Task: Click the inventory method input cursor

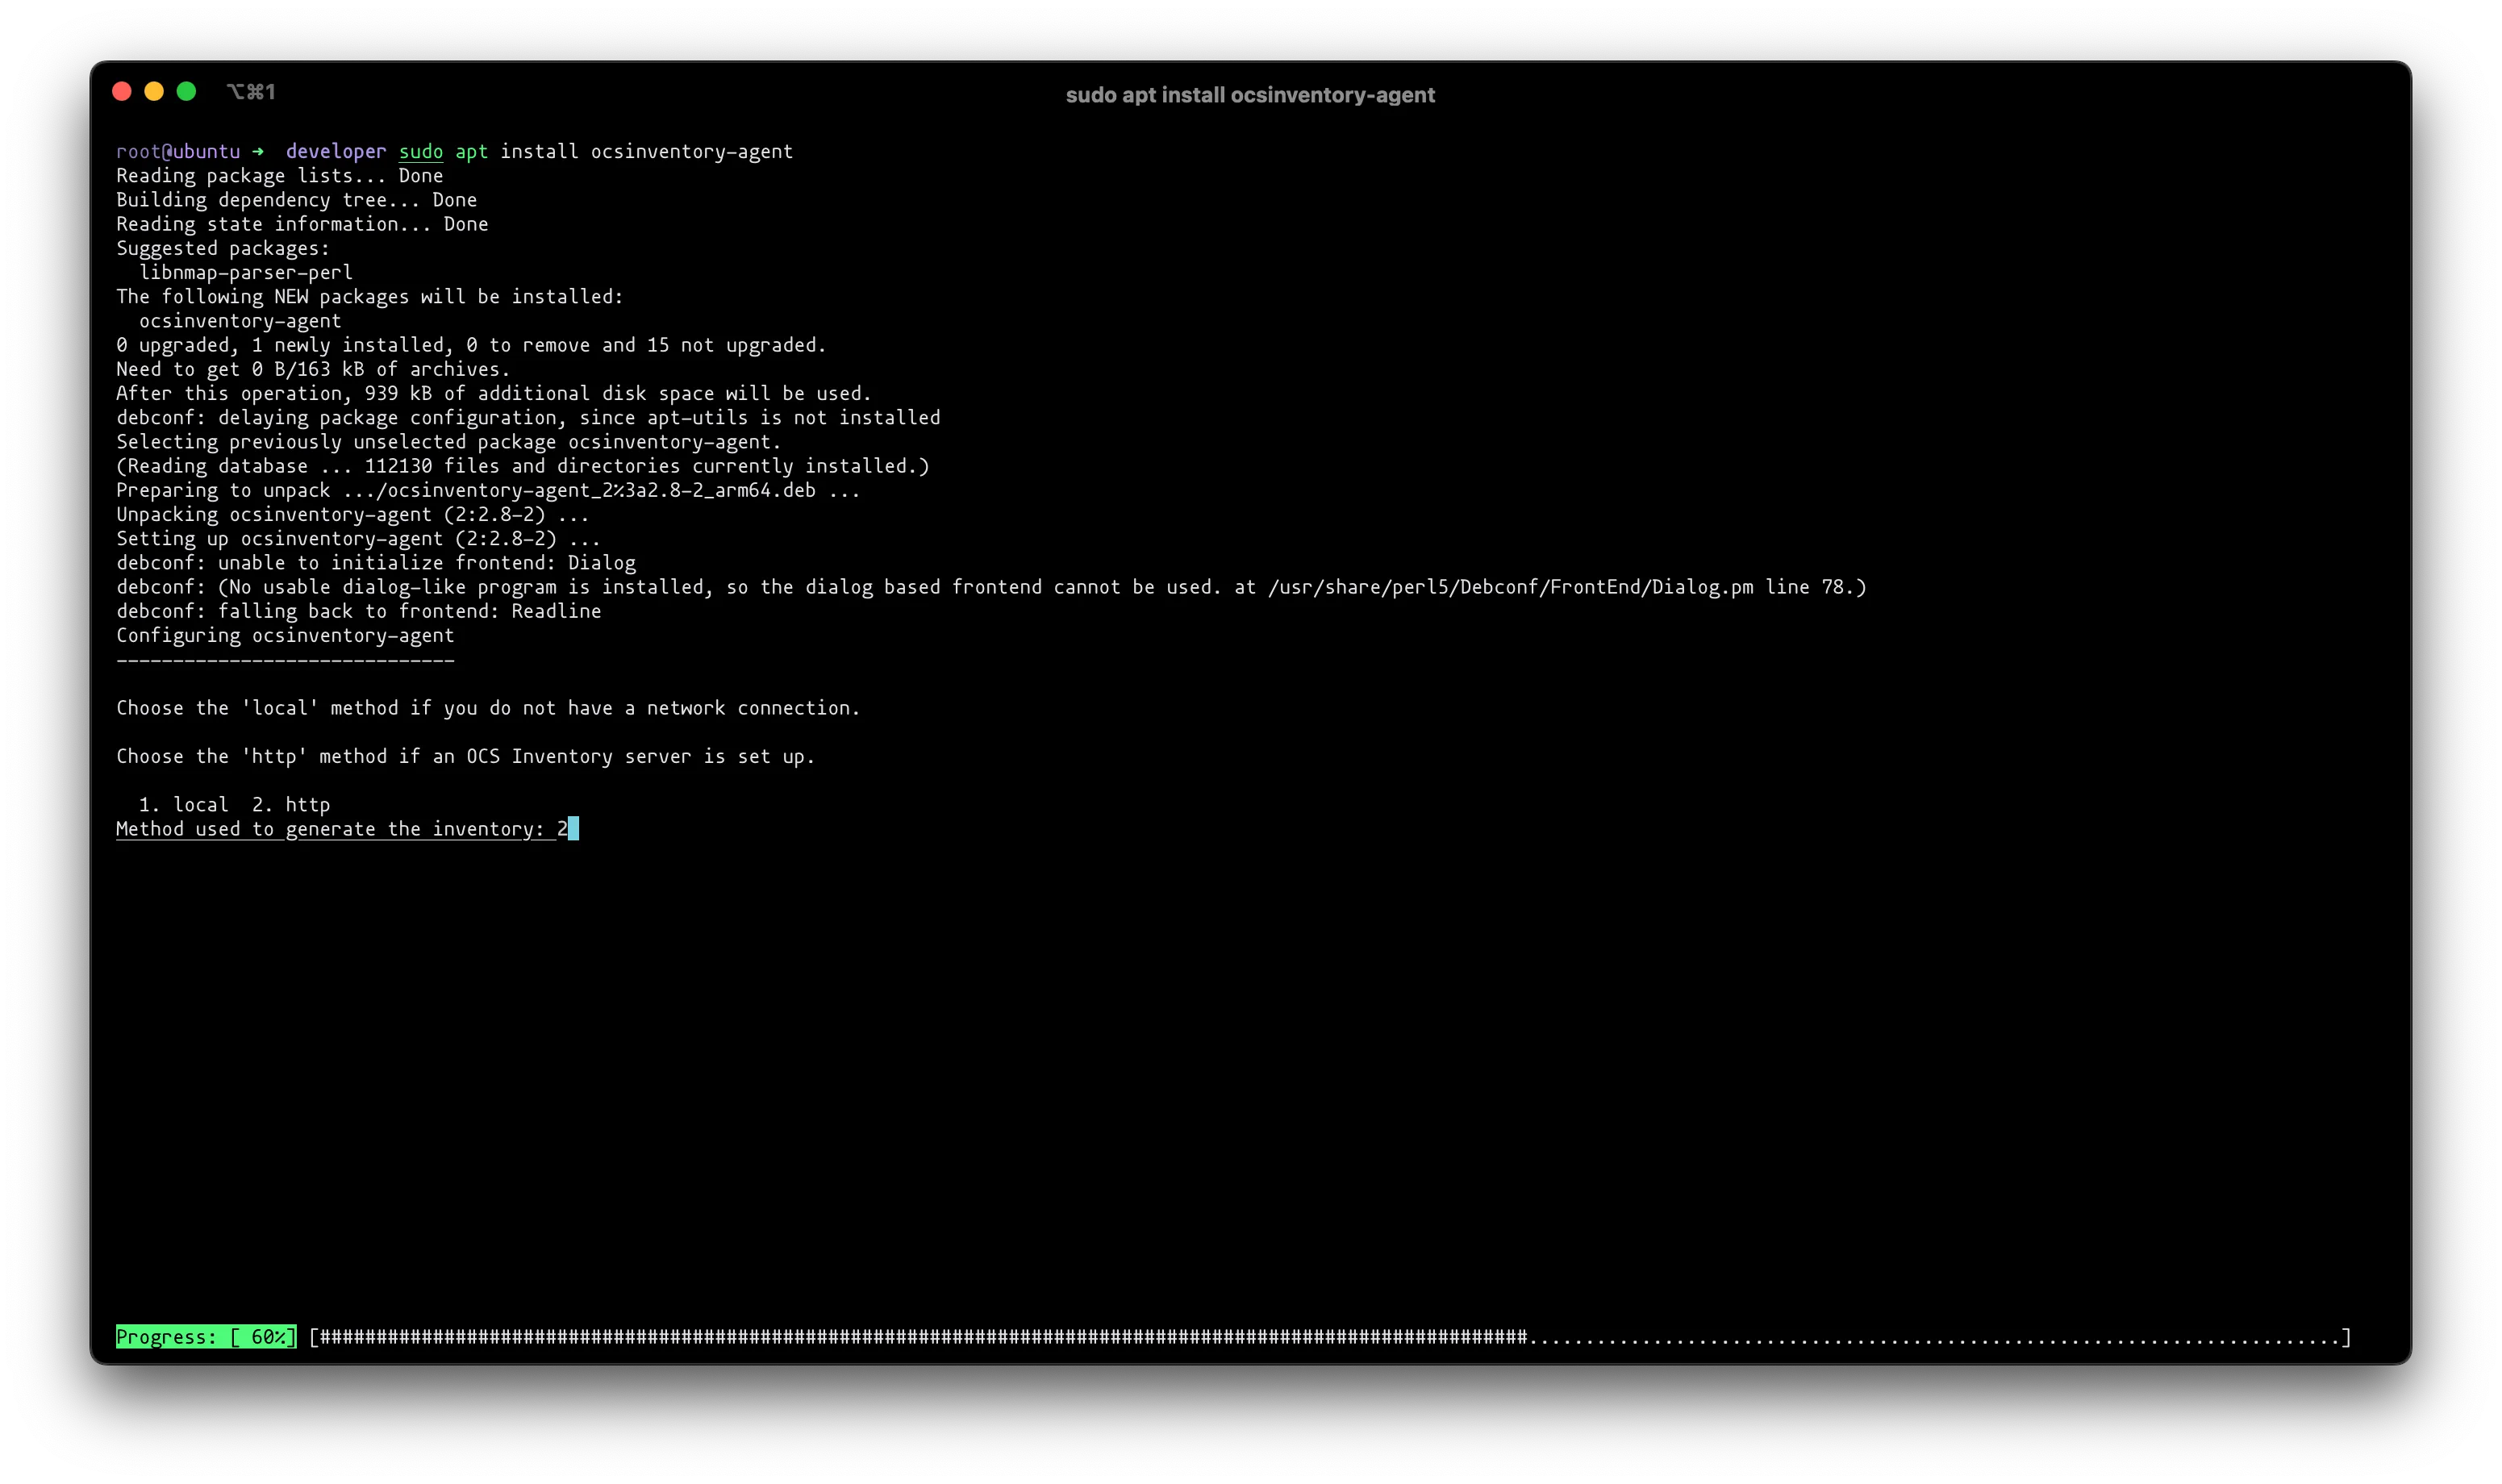Action: [x=573, y=829]
